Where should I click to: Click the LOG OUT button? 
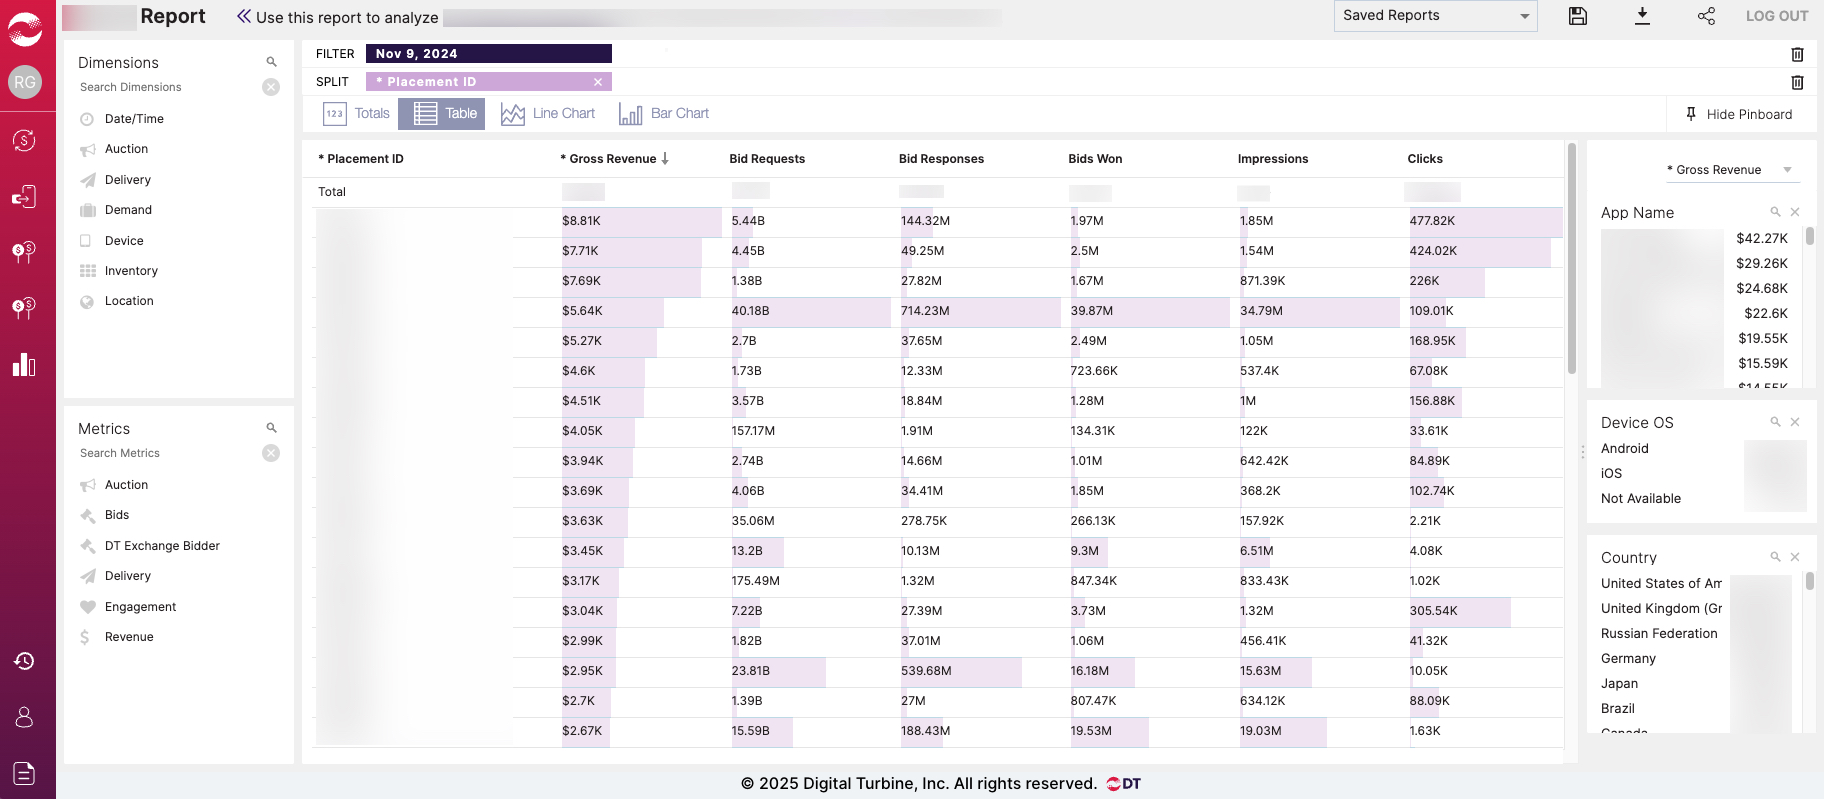point(1776,16)
